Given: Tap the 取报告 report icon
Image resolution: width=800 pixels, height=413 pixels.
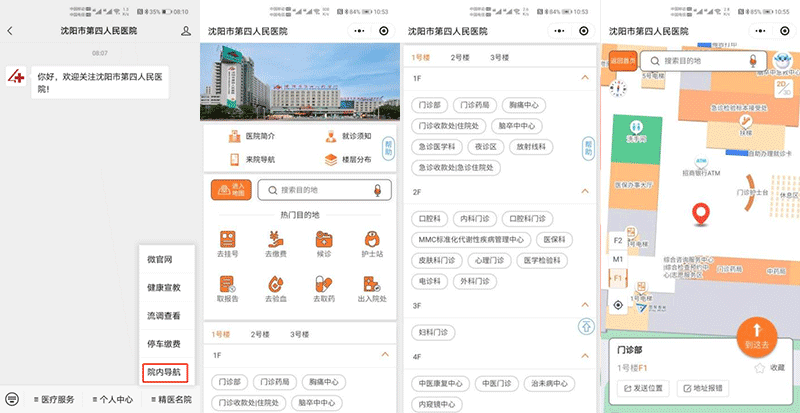Looking at the screenshot, I should coord(228,284).
